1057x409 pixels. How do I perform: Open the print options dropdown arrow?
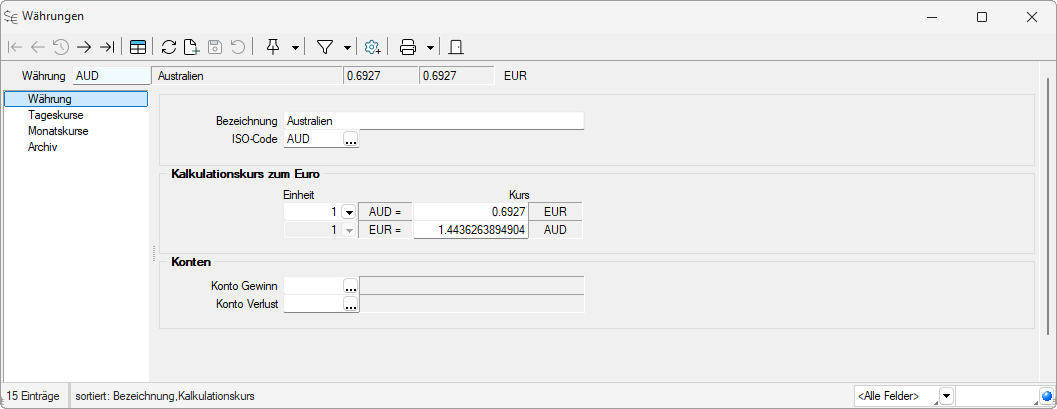(430, 47)
